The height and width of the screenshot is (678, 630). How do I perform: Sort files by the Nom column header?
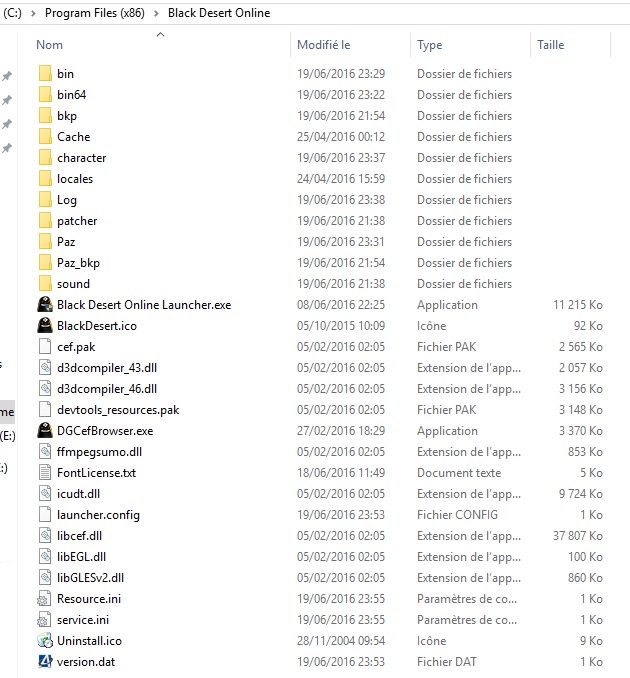(50, 45)
